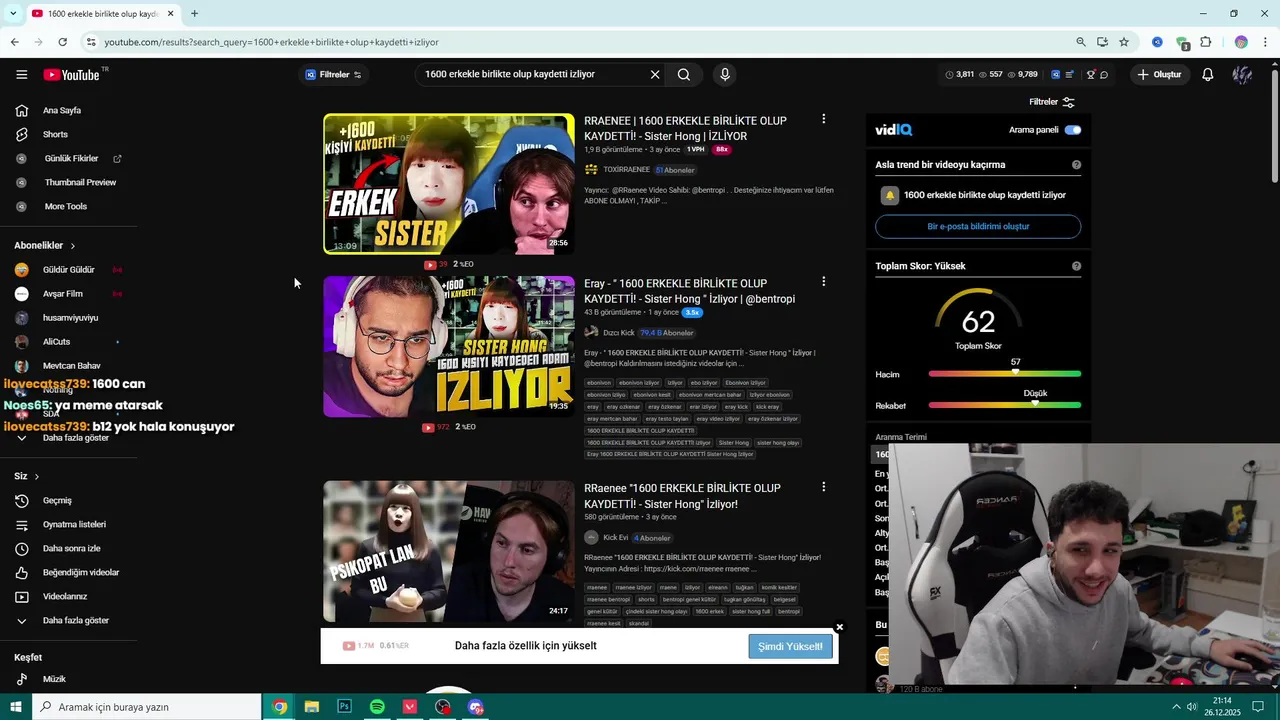The width and height of the screenshot is (1280, 720).
Task: Click the vidIQ chat bubble icon
Action: coord(1104,75)
